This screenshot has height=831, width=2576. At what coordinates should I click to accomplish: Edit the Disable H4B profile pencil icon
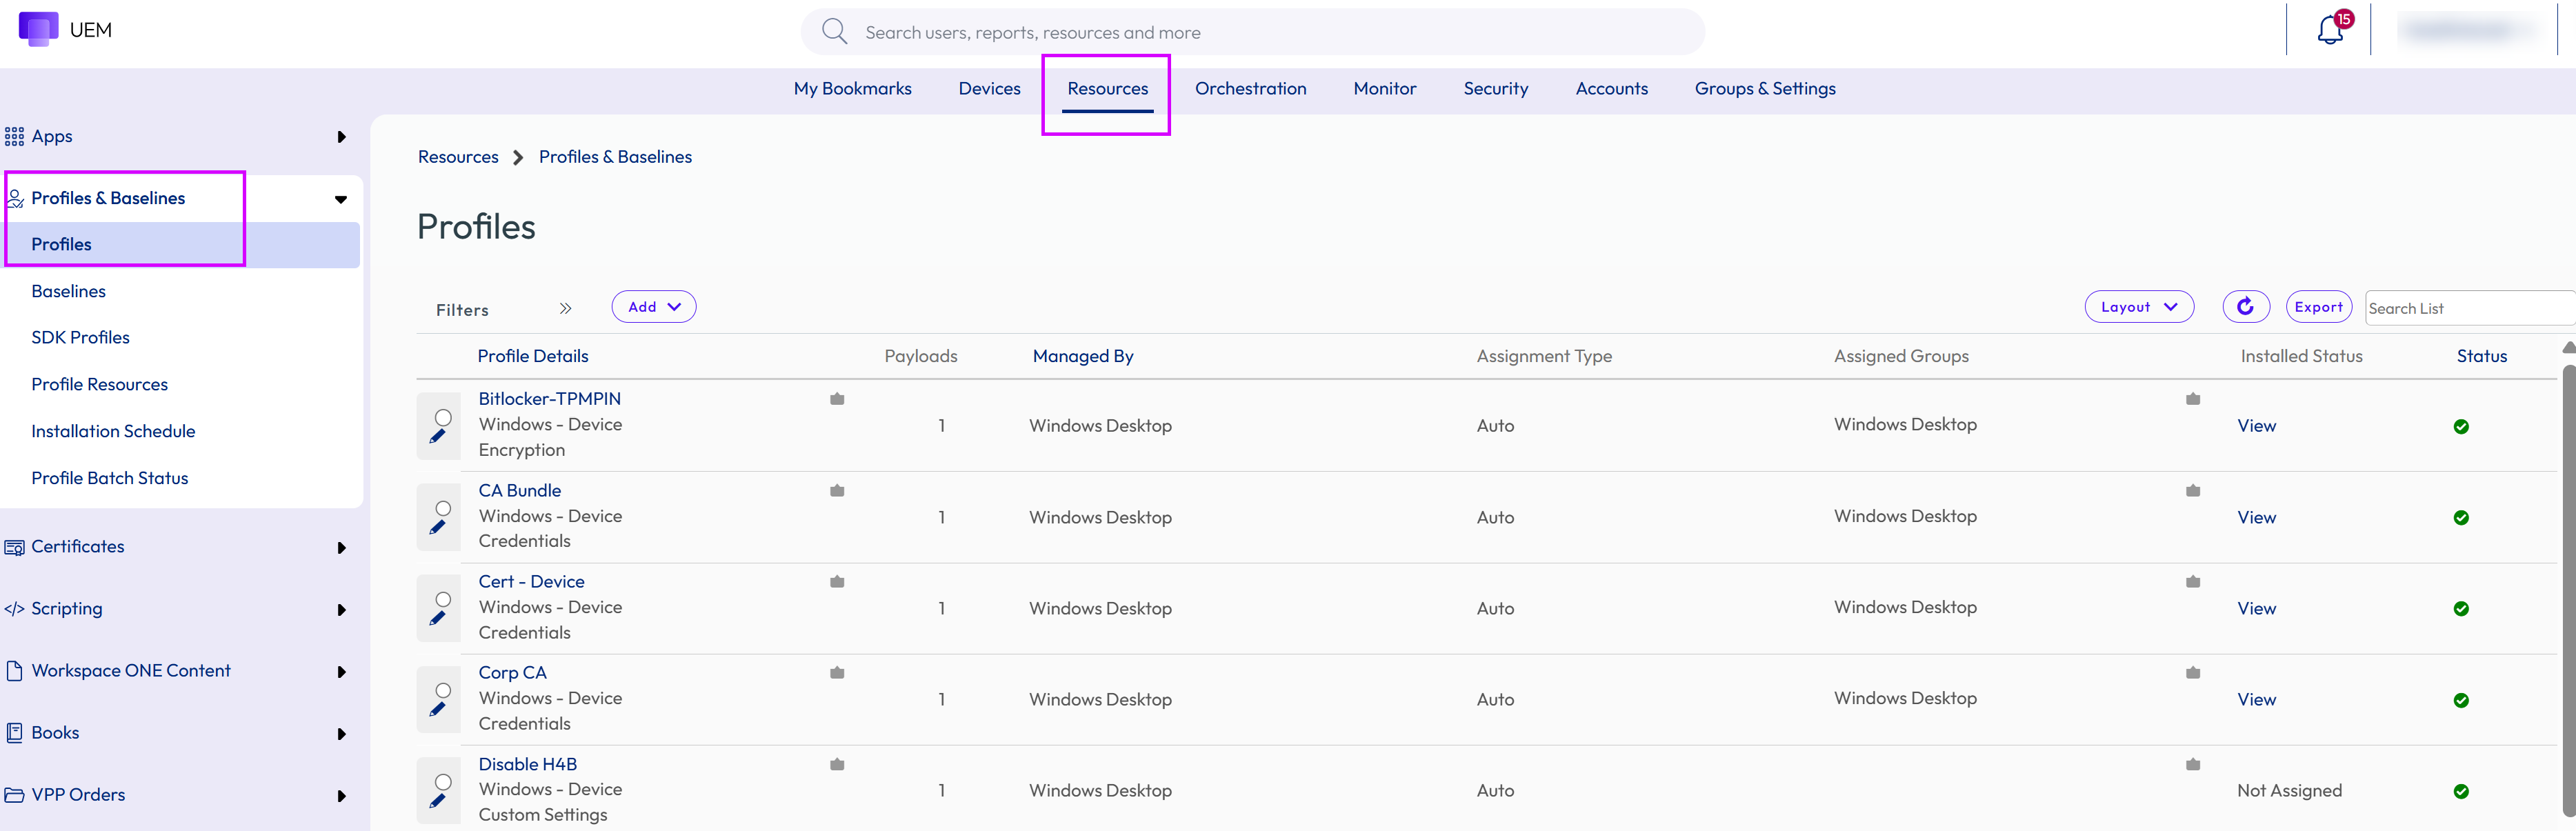click(x=438, y=801)
